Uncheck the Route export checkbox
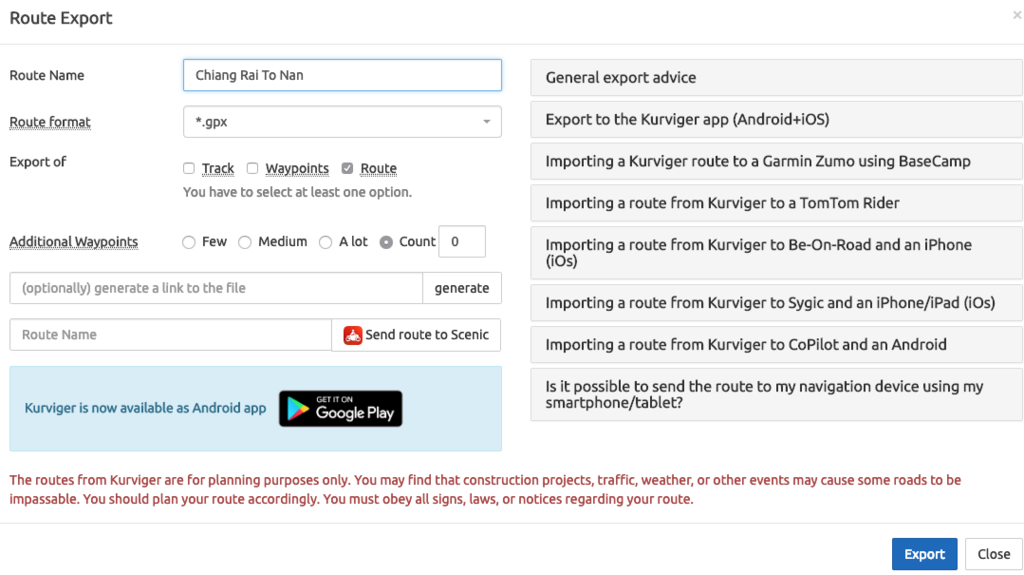The height and width of the screenshot is (575, 1024). [347, 169]
